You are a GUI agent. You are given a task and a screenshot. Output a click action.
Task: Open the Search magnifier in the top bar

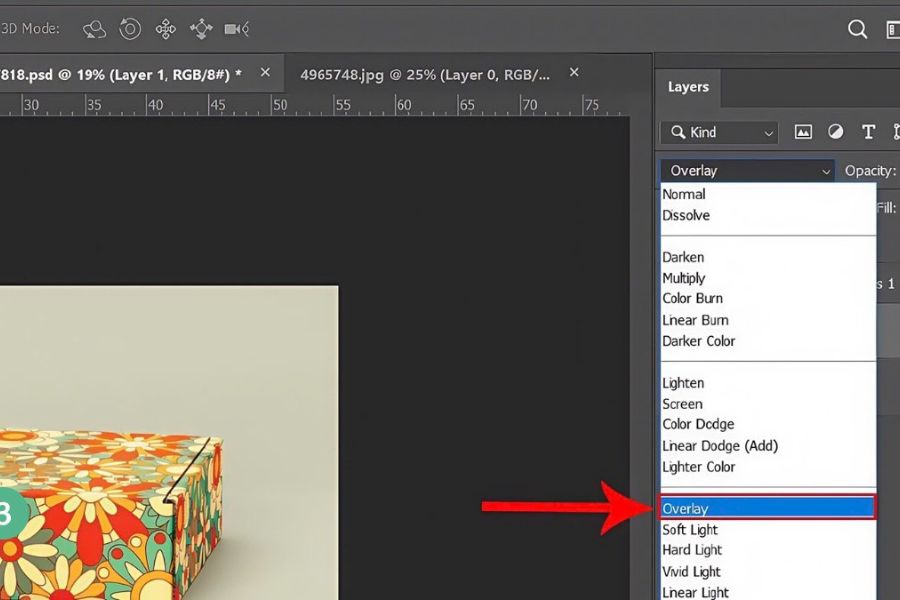pos(857,29)
